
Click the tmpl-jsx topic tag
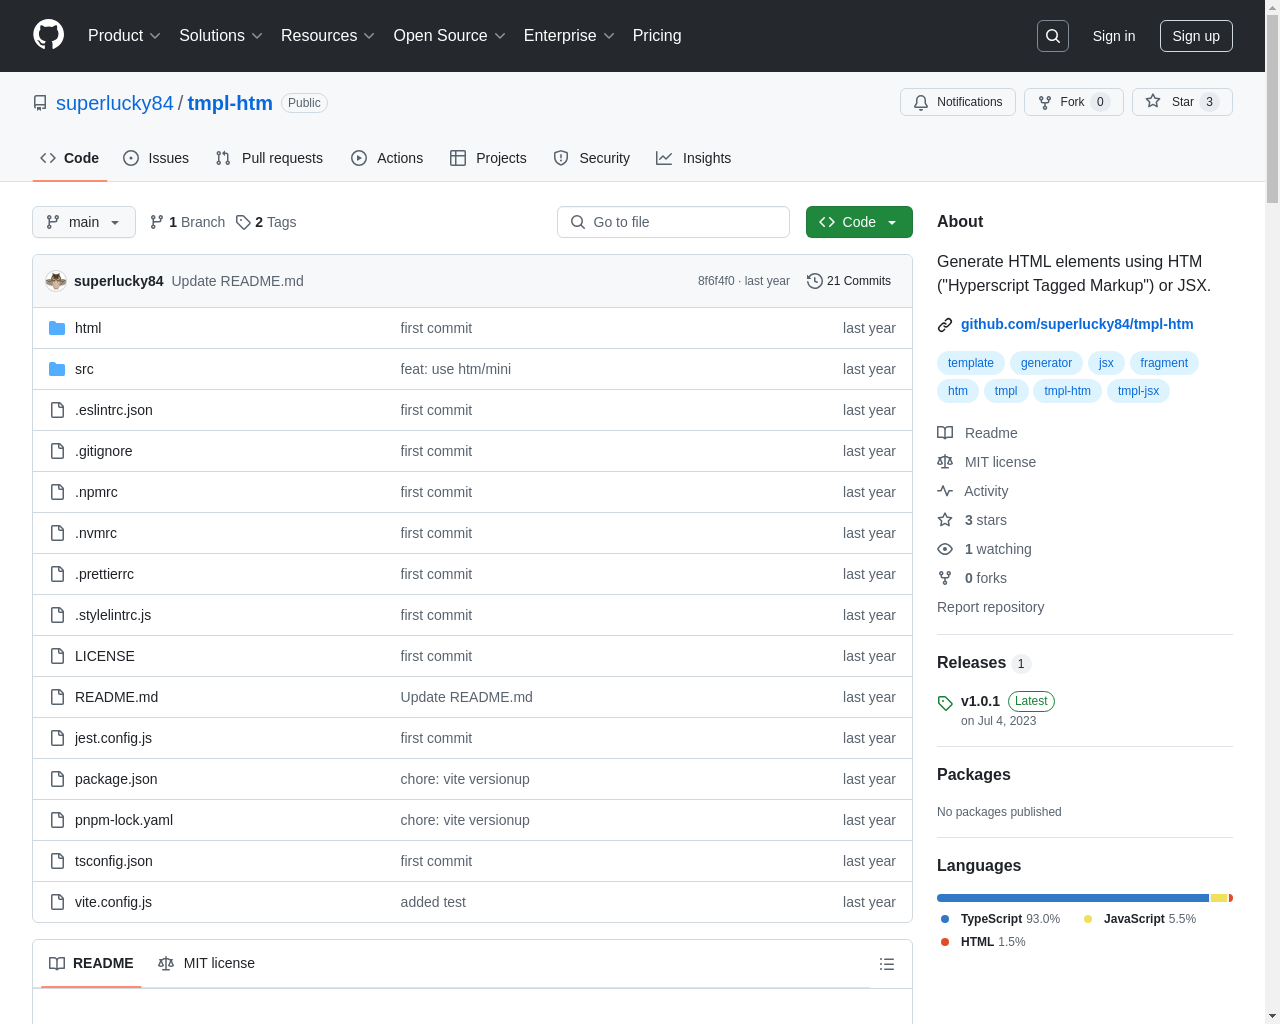[x=1138, y=391]
